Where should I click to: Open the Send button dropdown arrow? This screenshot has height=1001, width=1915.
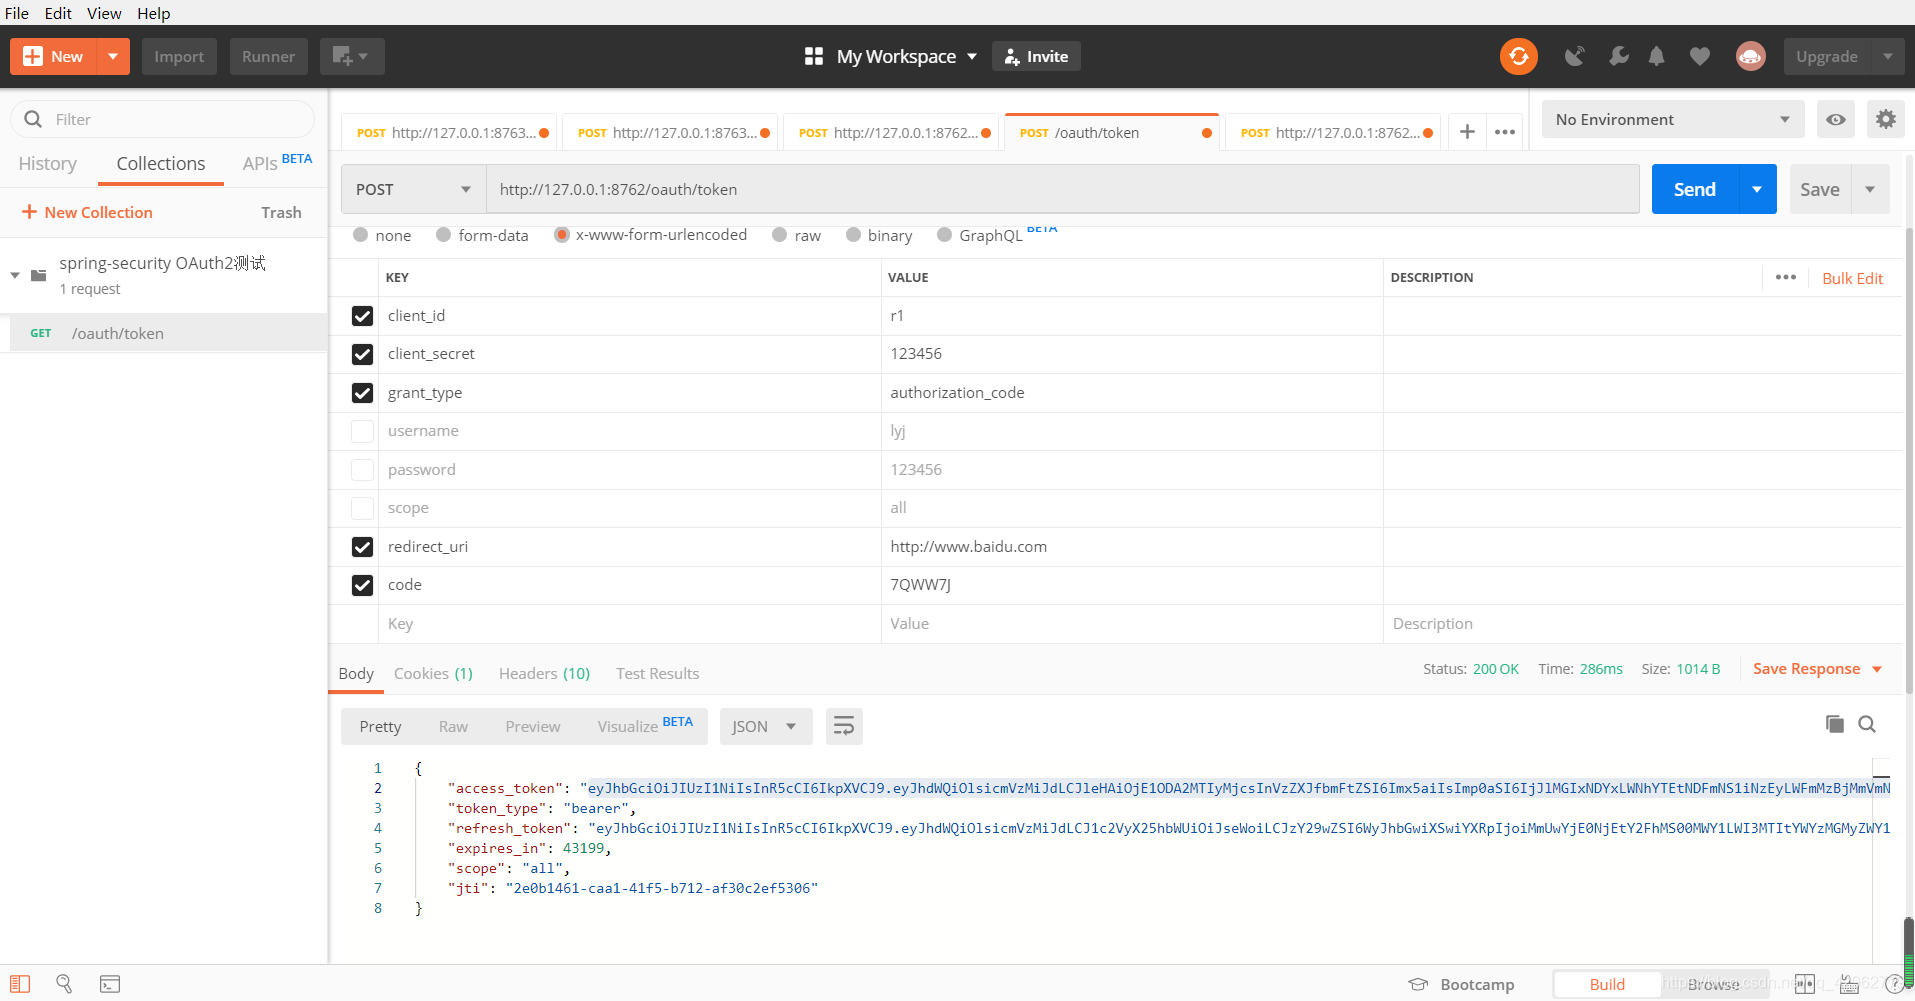click(1757, 189)
